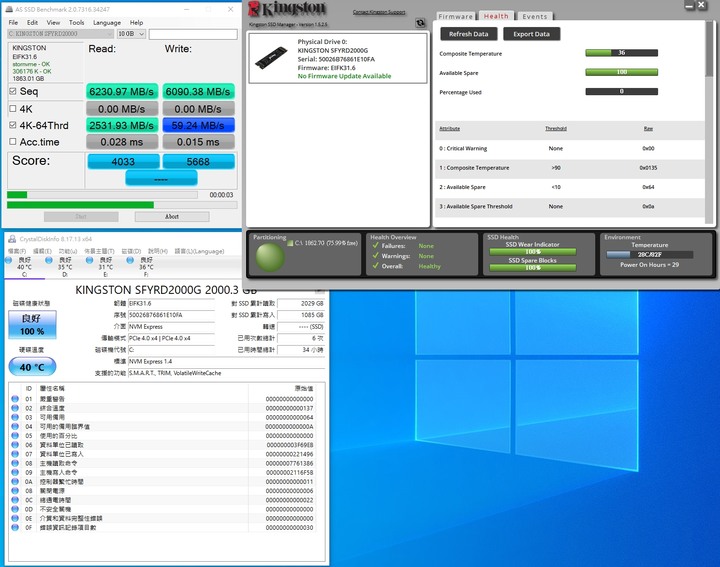The image size is (720, 567).
Task: Click status dot for attribute 03 row
Action: point(15,417)
